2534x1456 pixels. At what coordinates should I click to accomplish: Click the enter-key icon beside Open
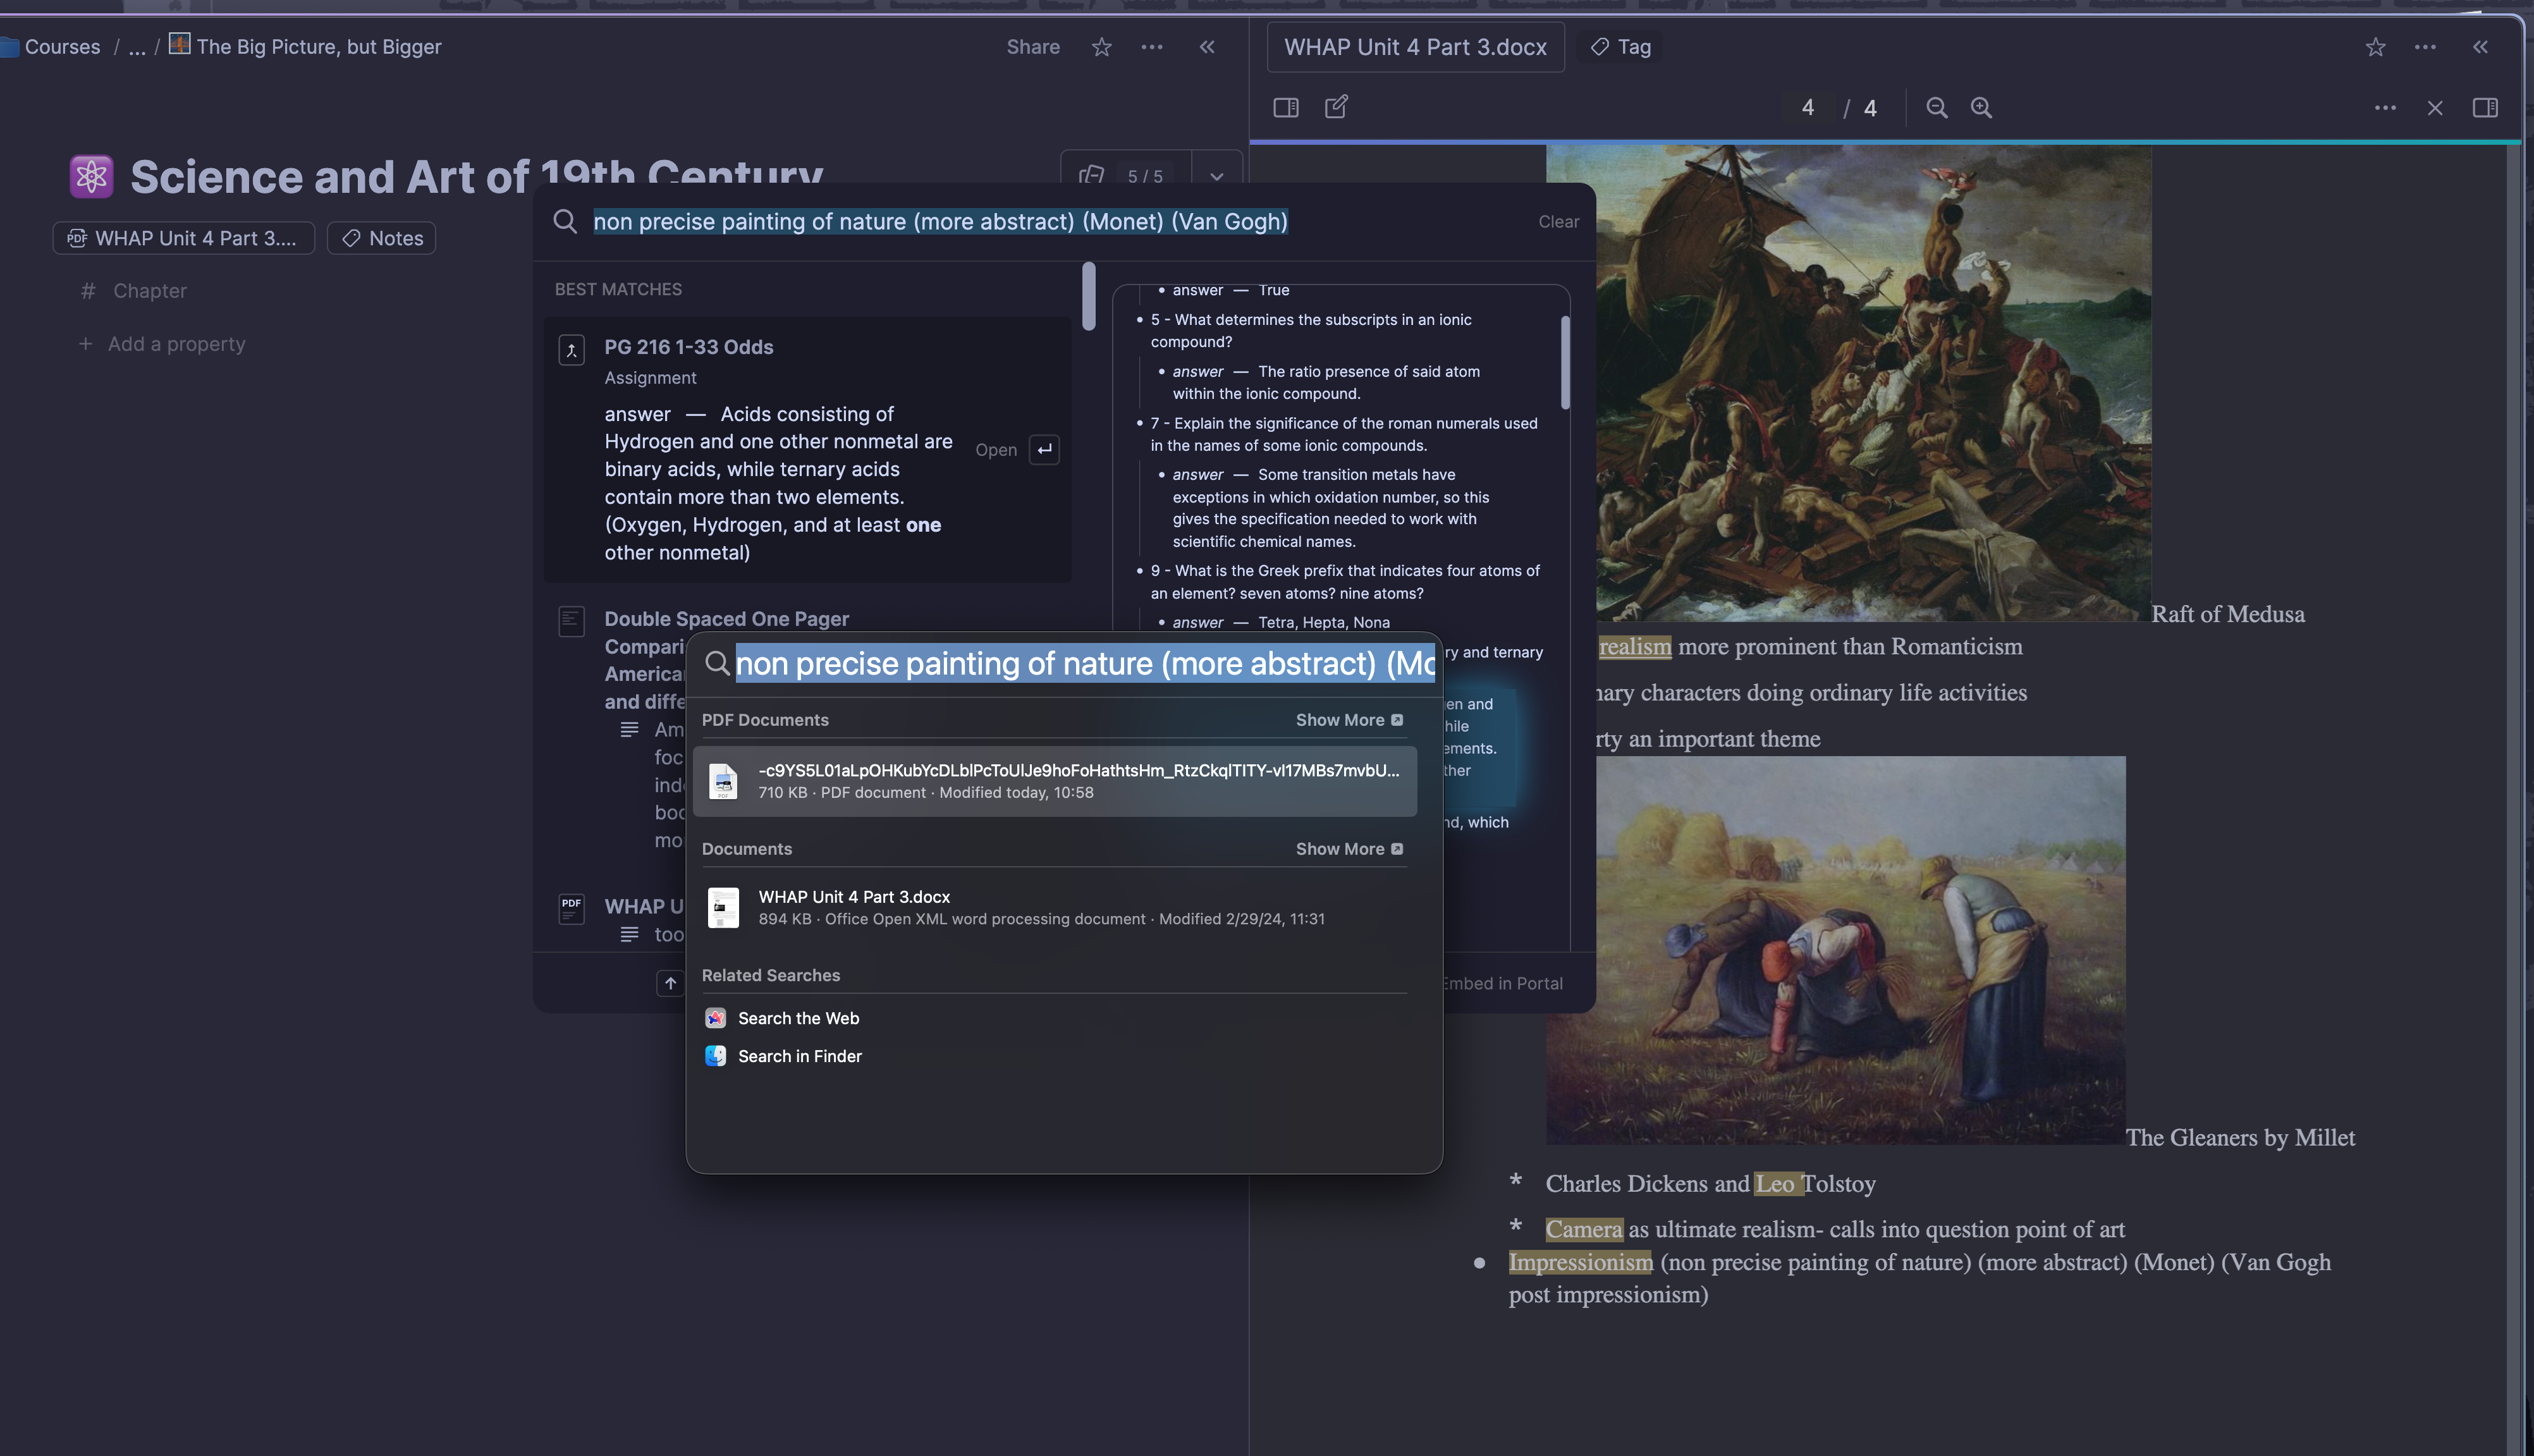click(x=1044, y=450)
